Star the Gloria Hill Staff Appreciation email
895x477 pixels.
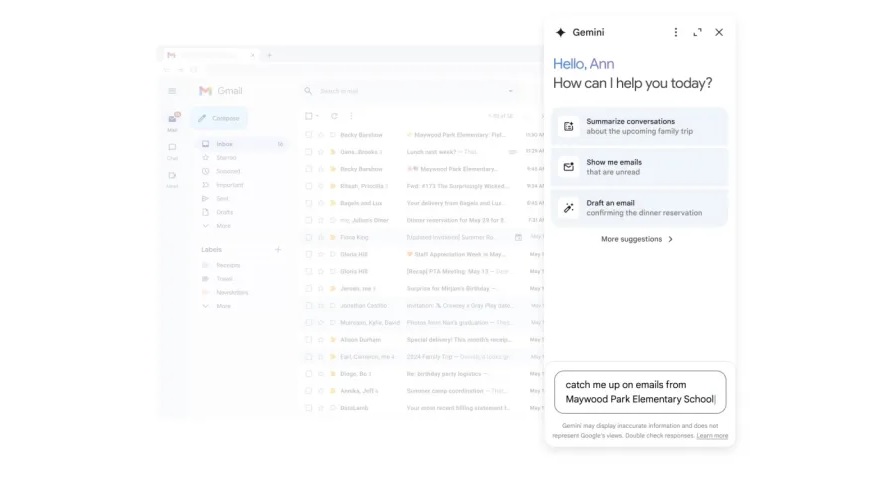321,254
